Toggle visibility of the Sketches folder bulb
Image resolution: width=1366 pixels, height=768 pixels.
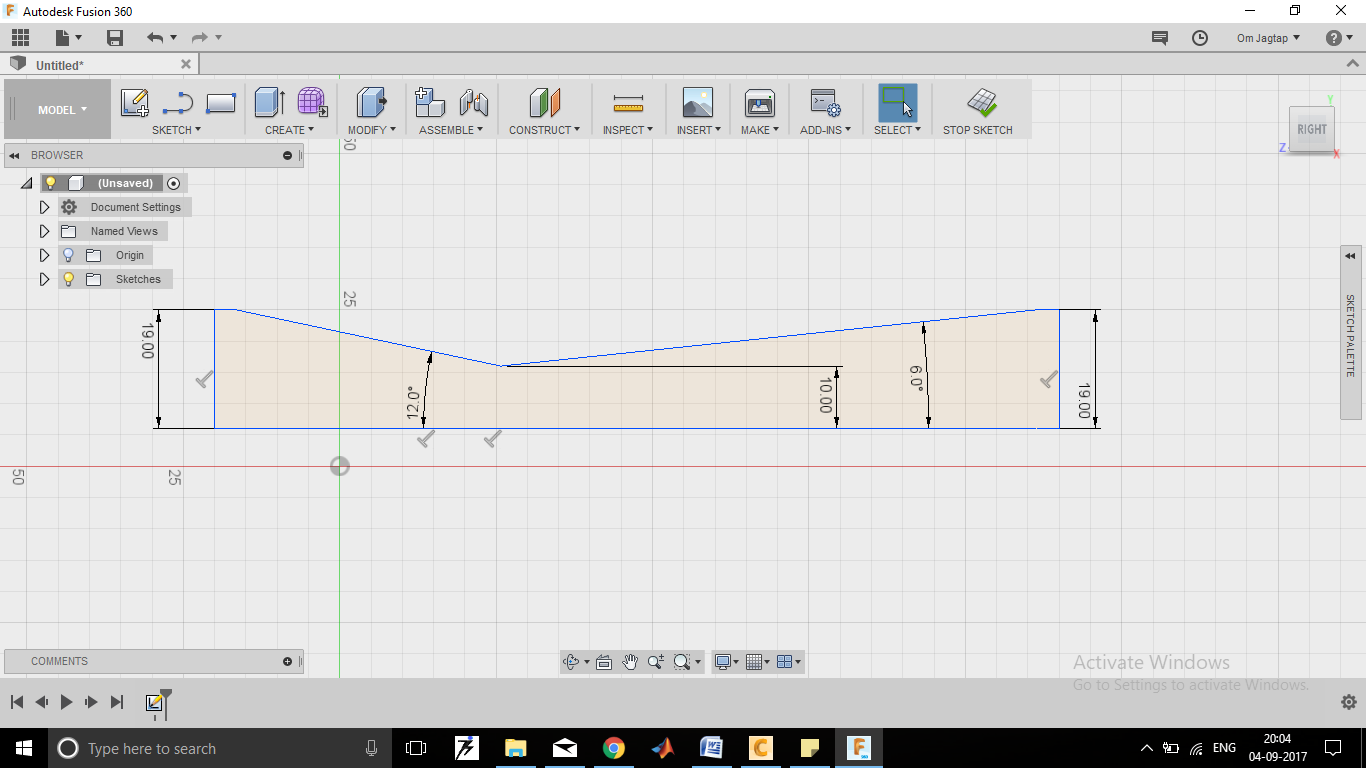pos(67,279)
